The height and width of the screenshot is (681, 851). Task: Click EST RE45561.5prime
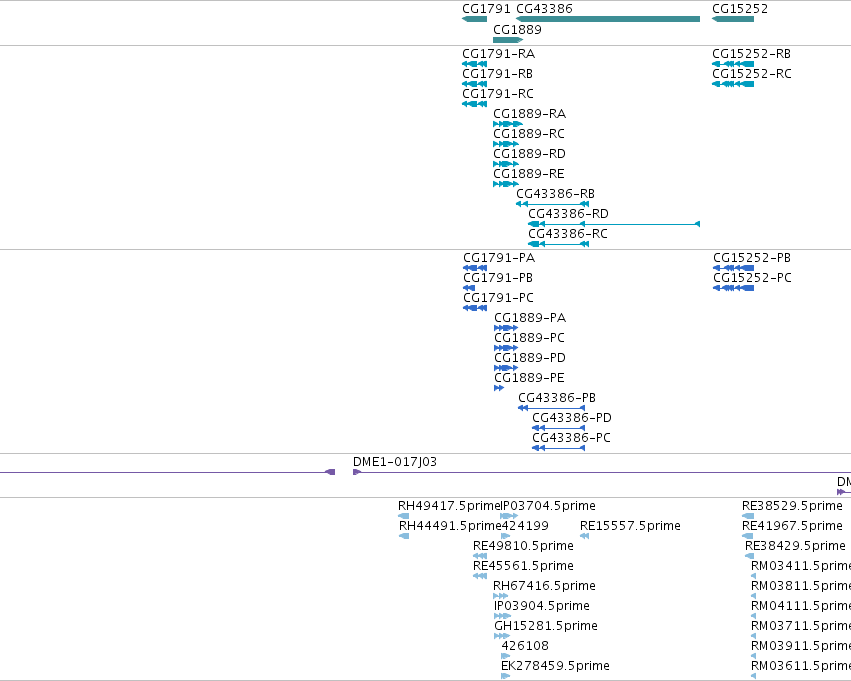(523, 567)
